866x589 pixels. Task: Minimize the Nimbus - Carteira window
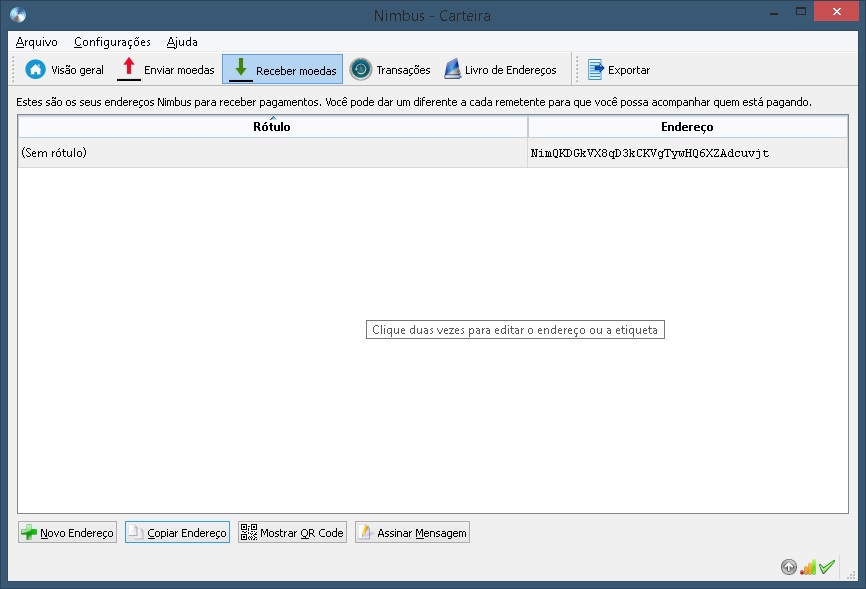click(774, 12)
